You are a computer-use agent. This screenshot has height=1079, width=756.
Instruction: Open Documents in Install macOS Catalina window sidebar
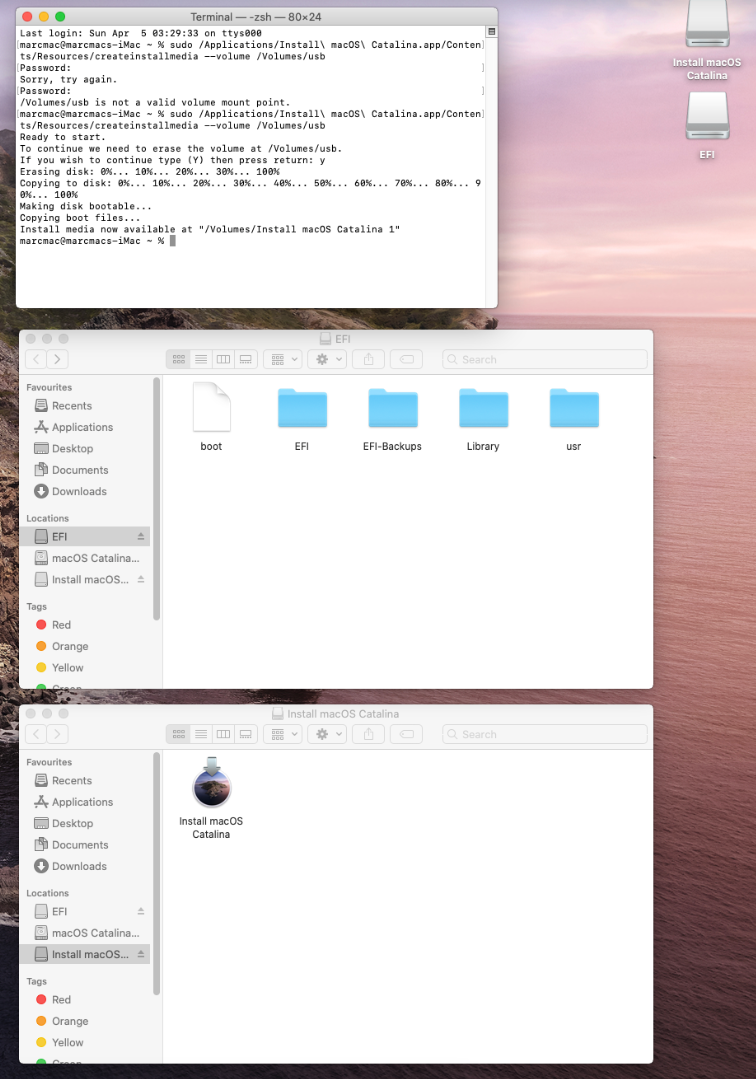pos(85,845)
